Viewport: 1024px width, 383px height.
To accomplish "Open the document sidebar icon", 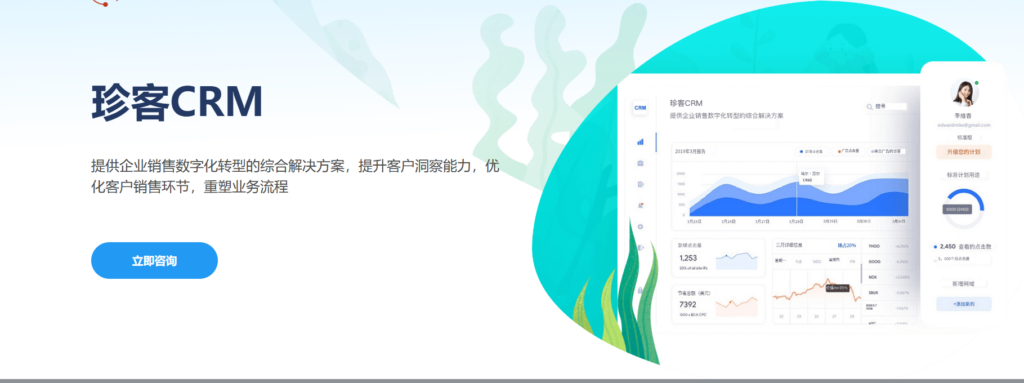I will (x=641, y=184).
